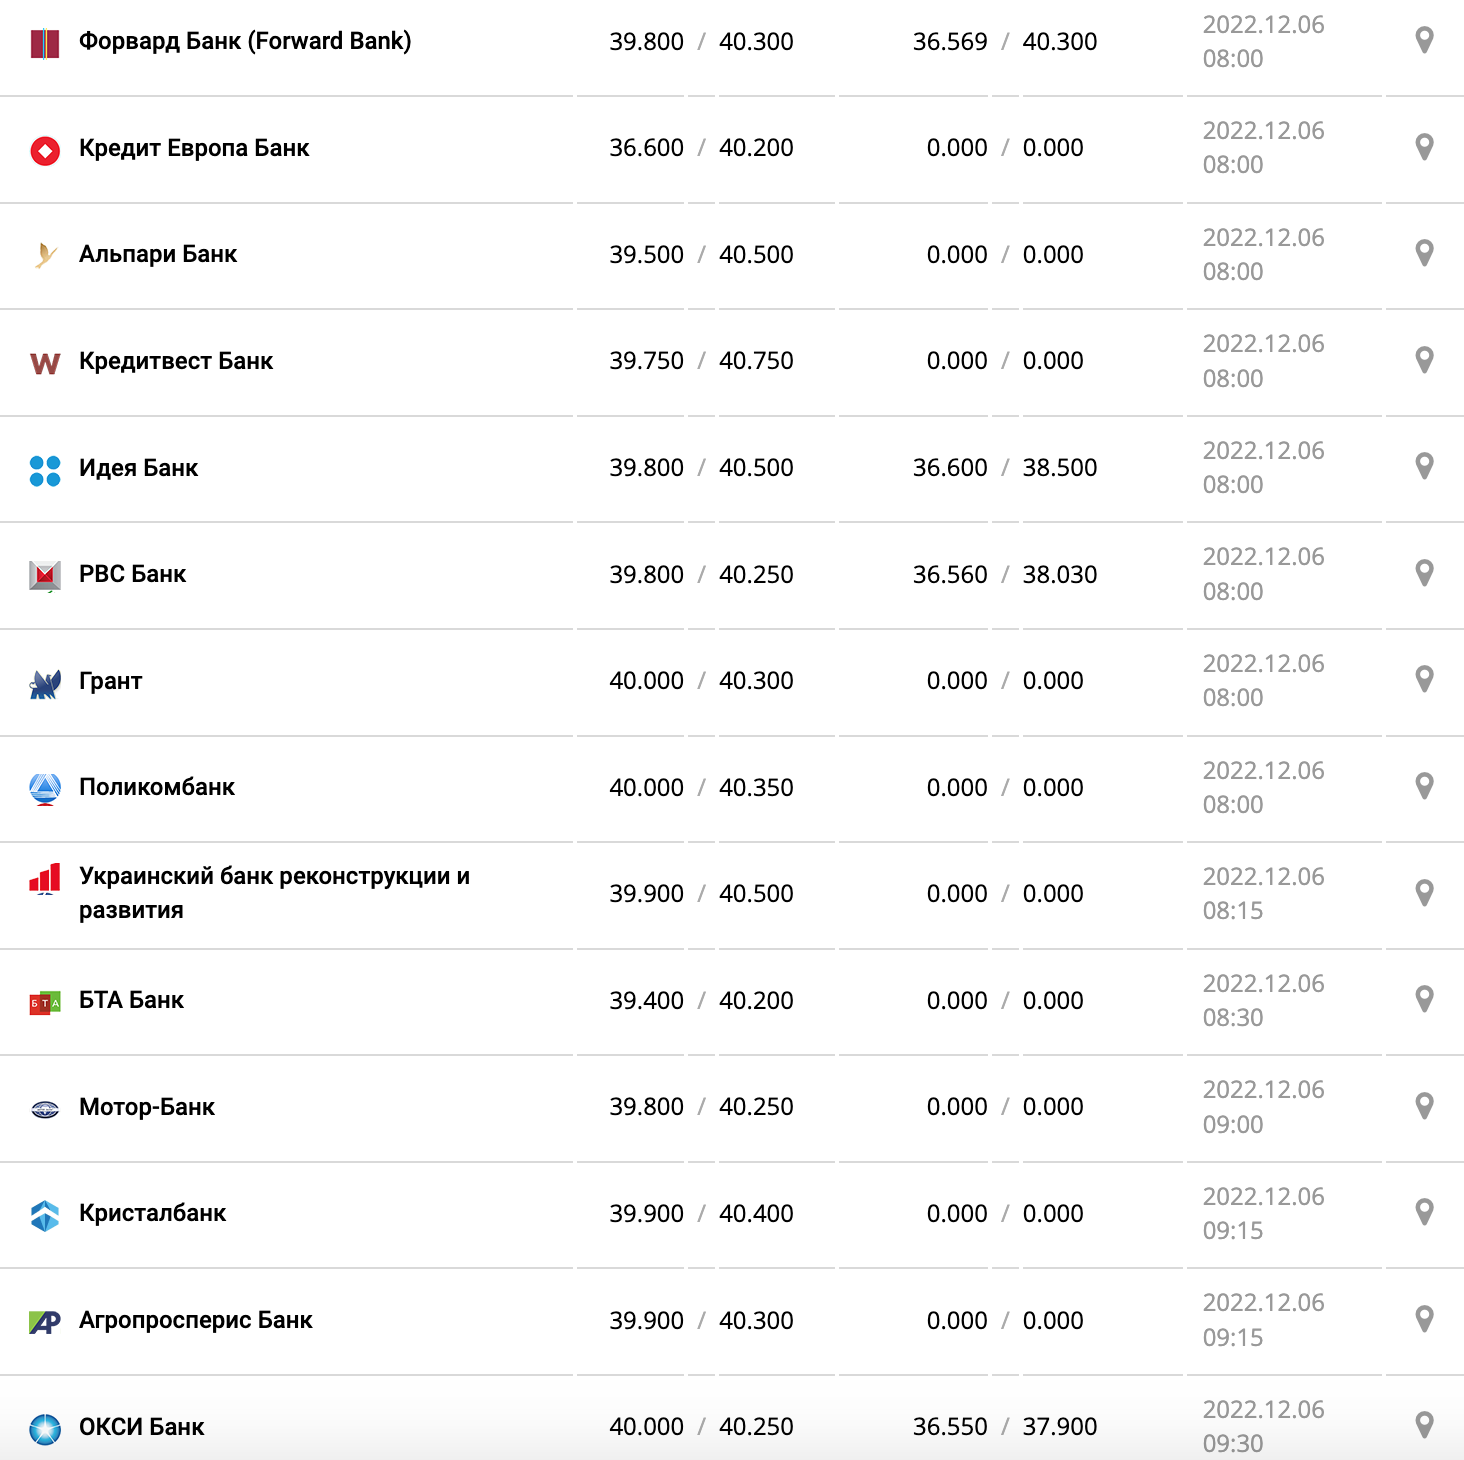This screenshot has height=1460, width=1464.
Task: Click the map pin for Грант
Action: pyautogui.click(x=1425, y=679)
